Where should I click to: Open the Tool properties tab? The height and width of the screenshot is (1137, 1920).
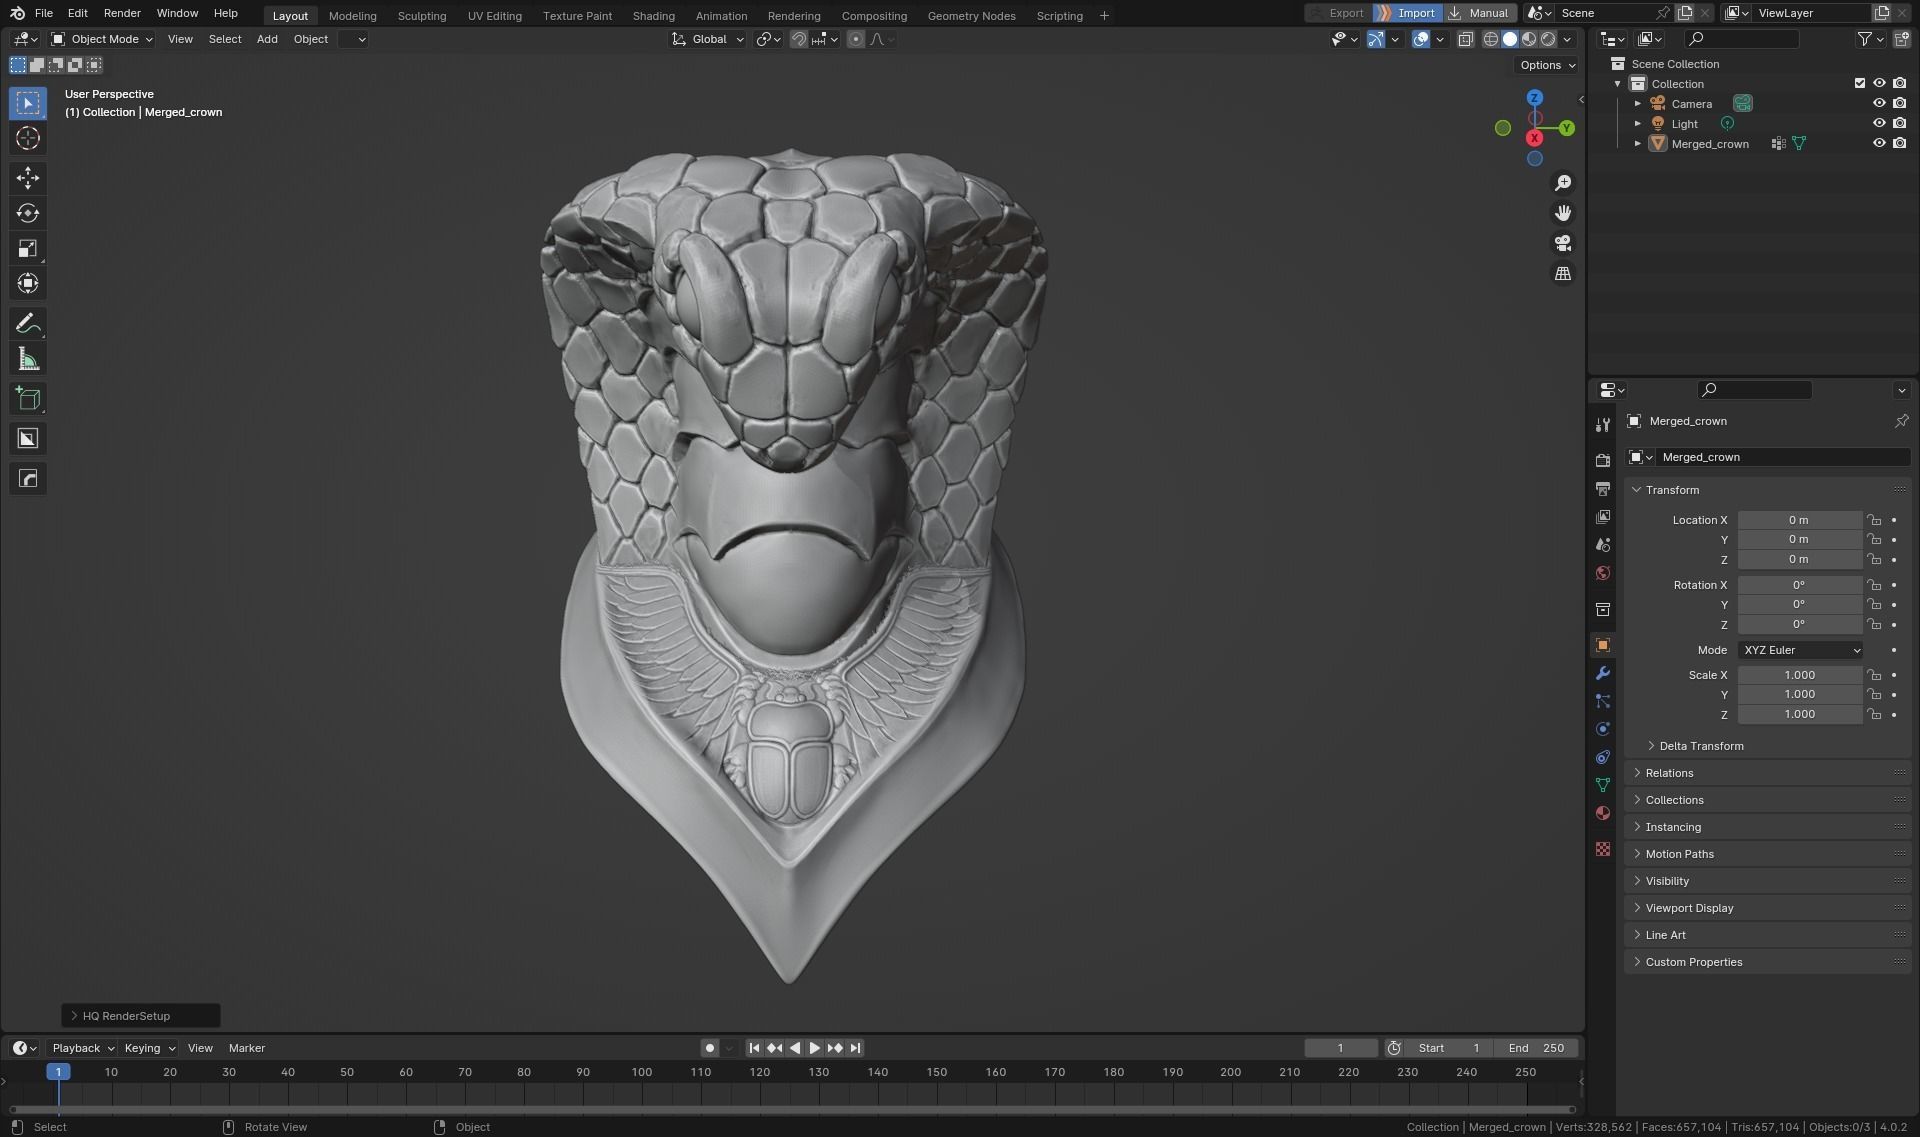[1603, 425]
